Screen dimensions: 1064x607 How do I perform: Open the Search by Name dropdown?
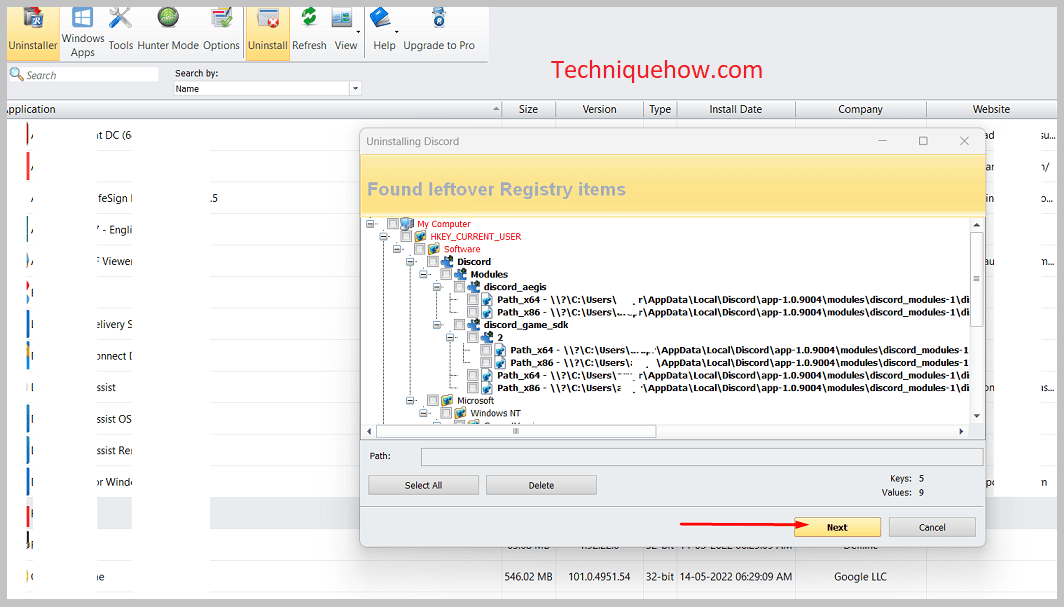coord(355,88)
